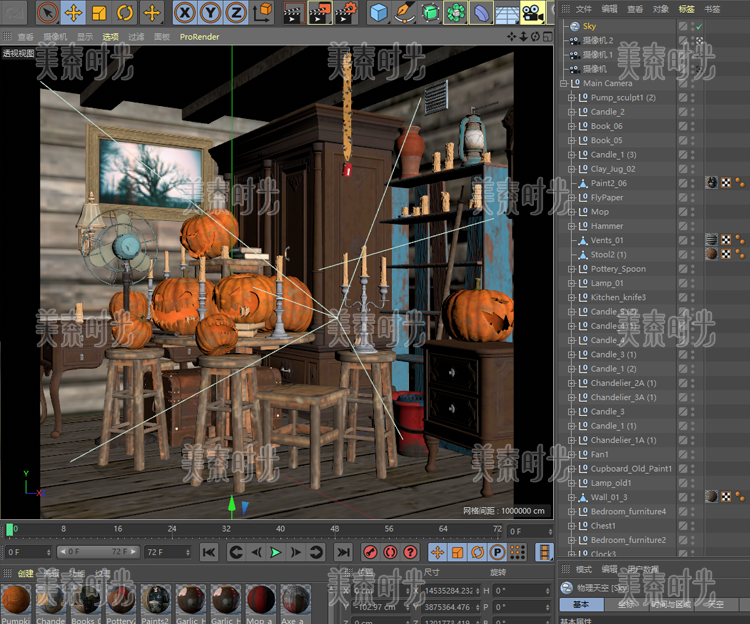
Task: Click the Record Active Objects keyframe button
Action: (369, 551)
